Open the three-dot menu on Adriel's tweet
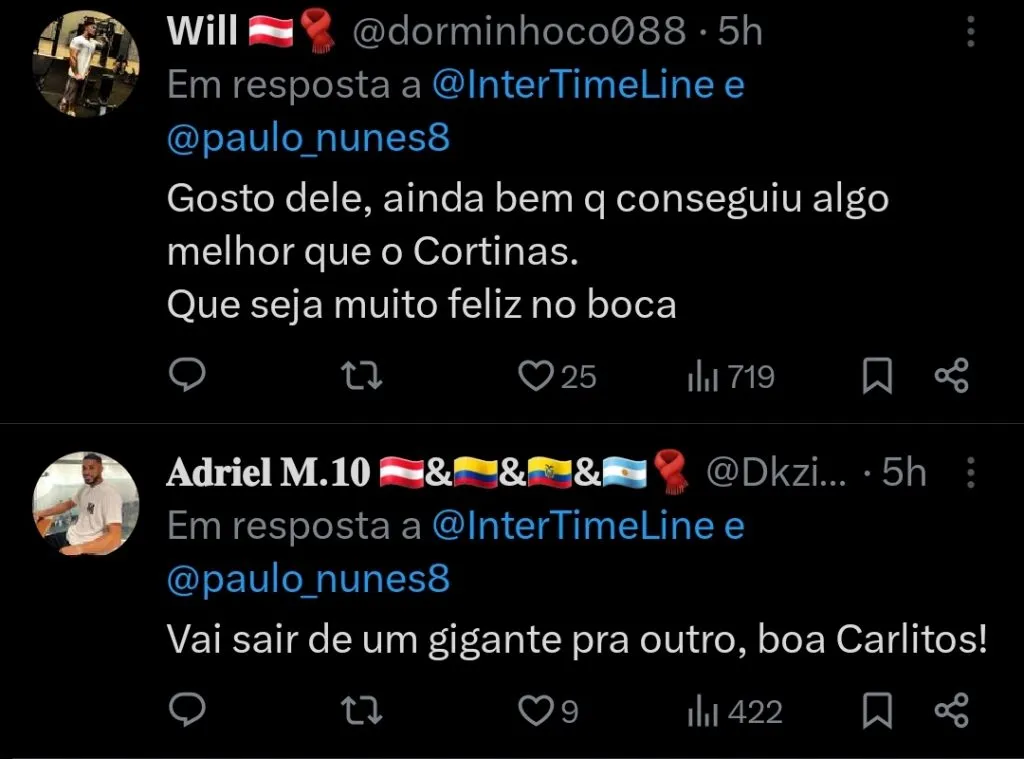1024x759 pixels. click(x=969, y=471)
